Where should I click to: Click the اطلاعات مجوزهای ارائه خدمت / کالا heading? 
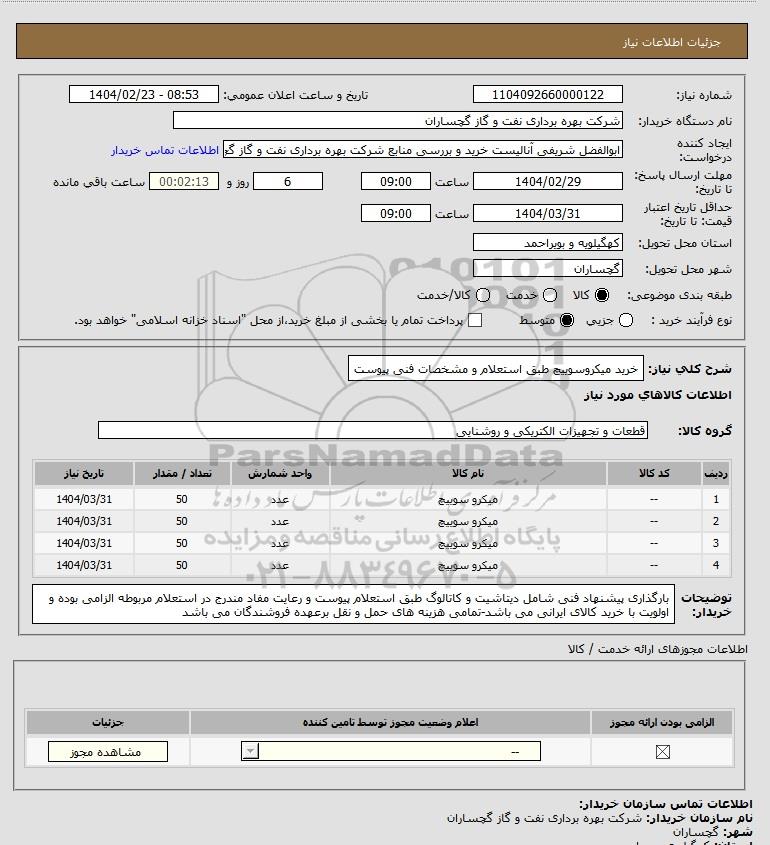(657, 649)
